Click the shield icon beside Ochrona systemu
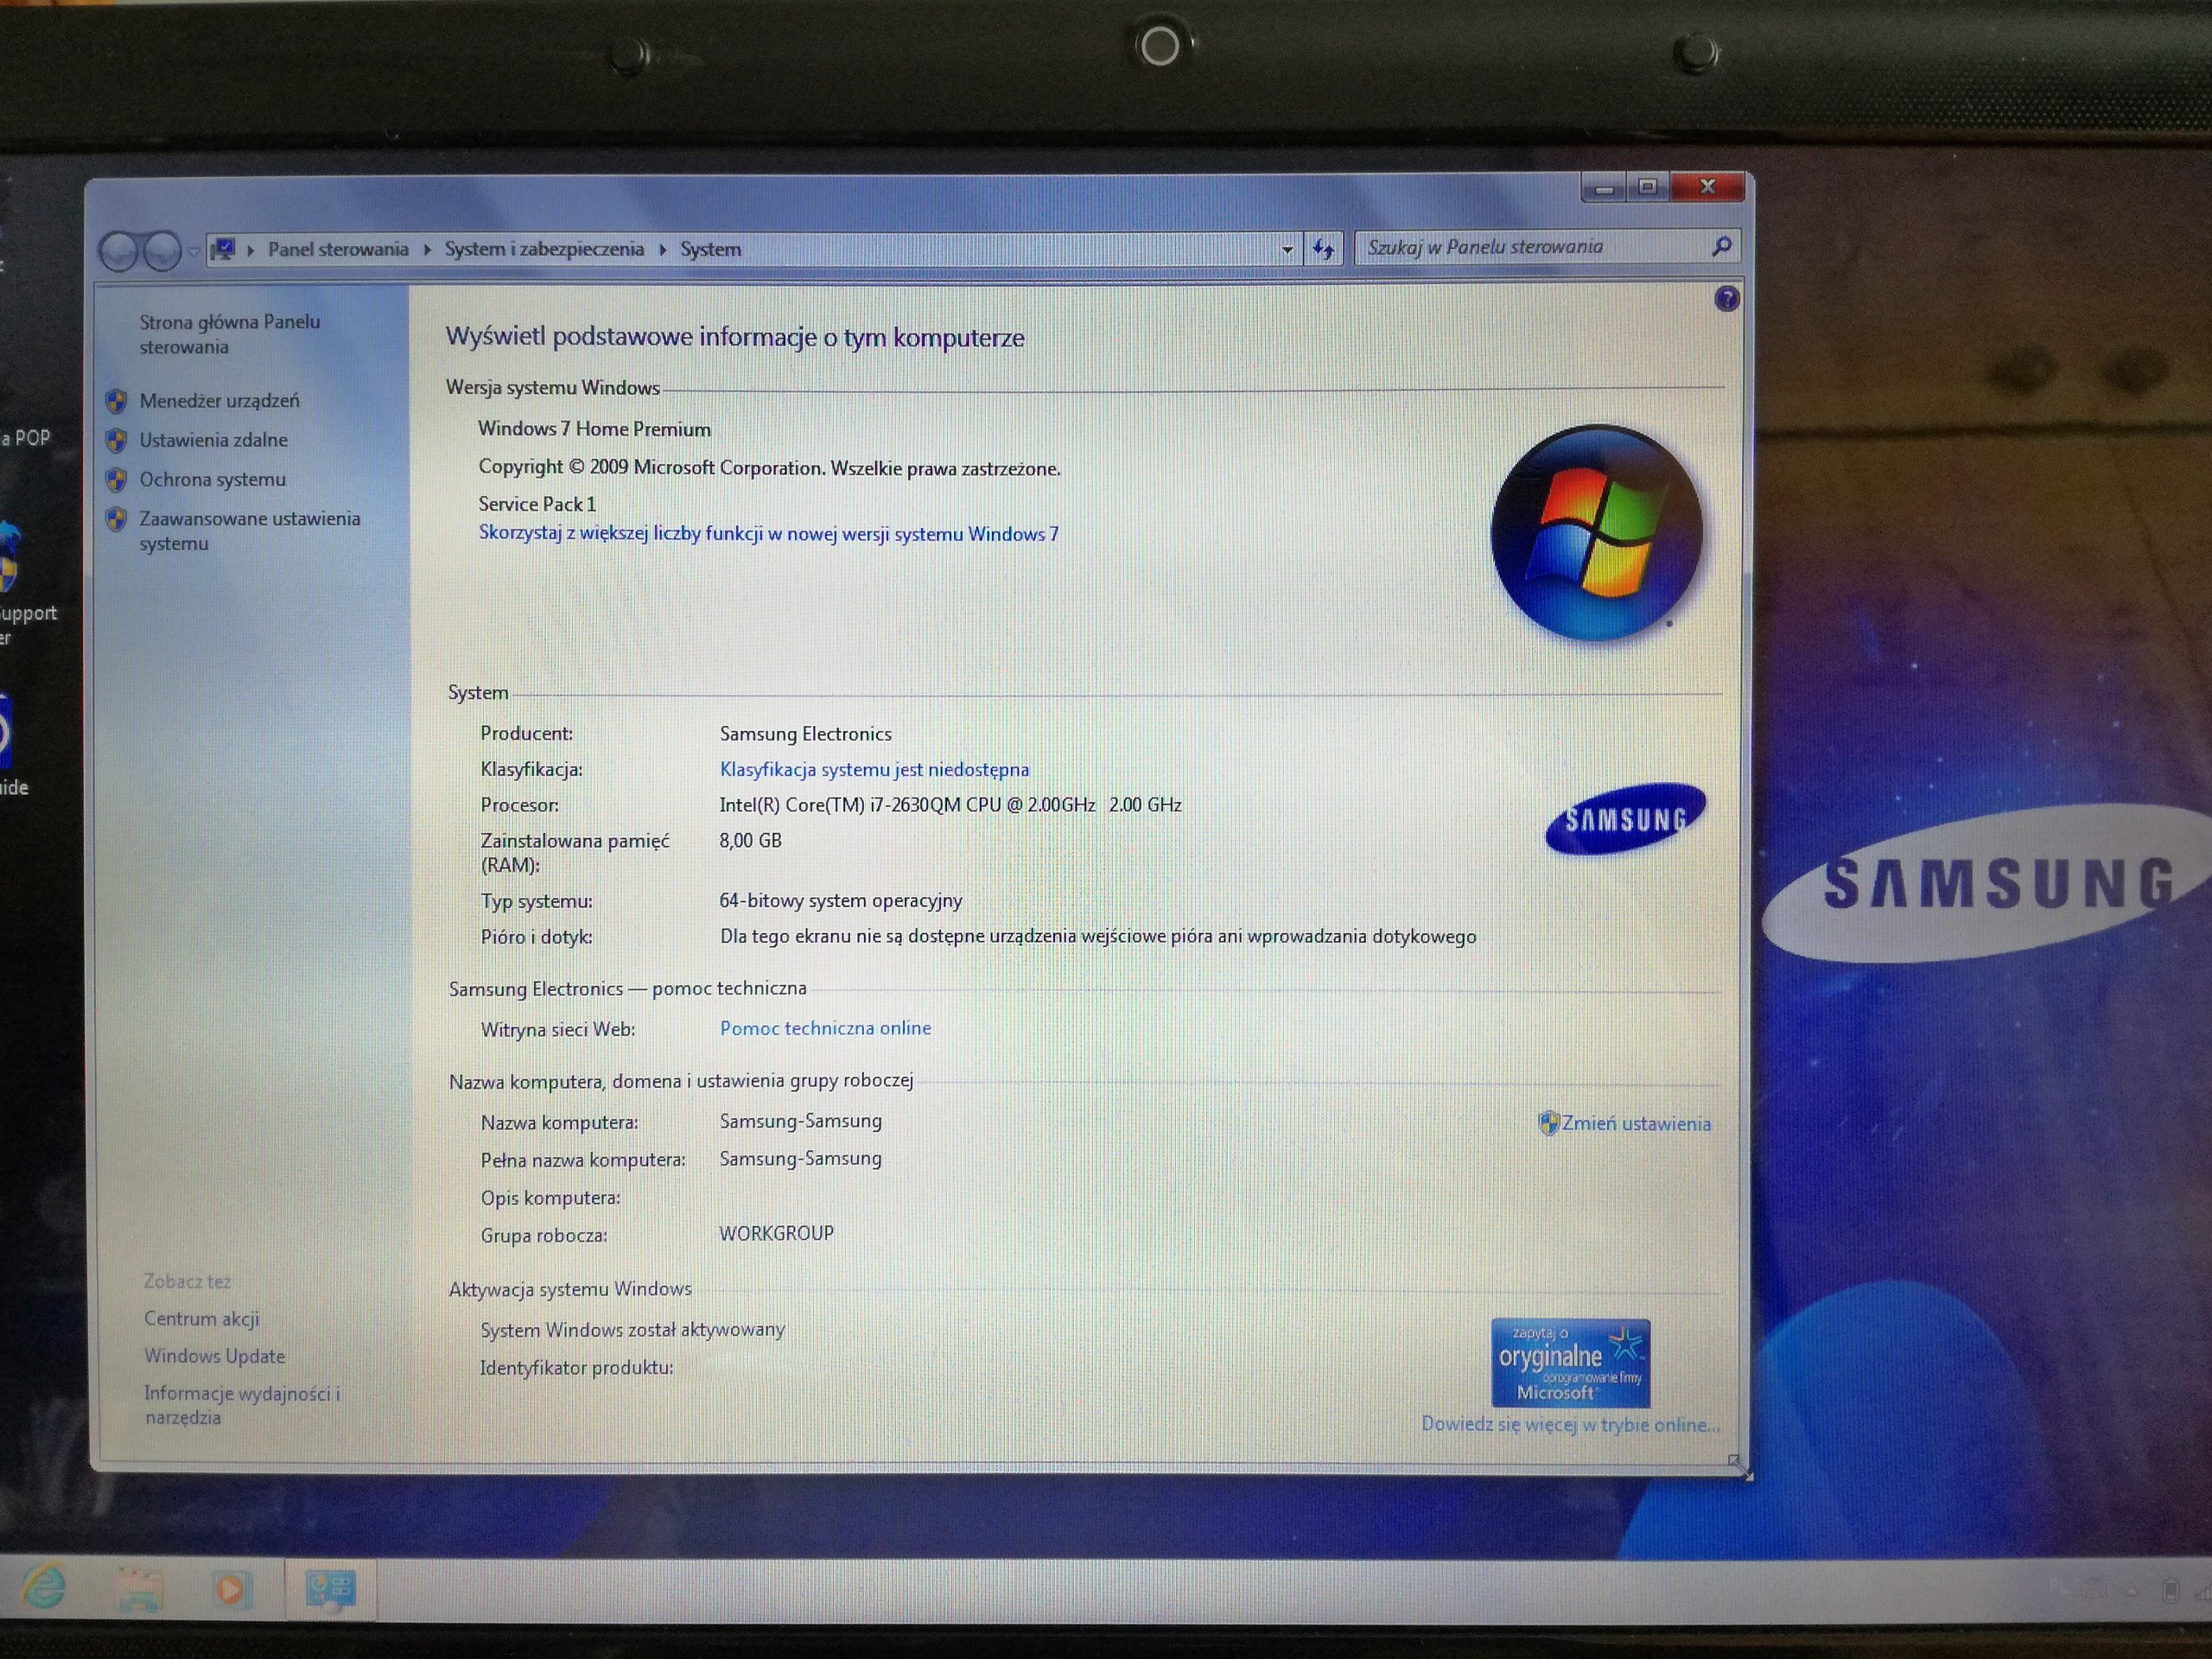 [x=116, y=480]
